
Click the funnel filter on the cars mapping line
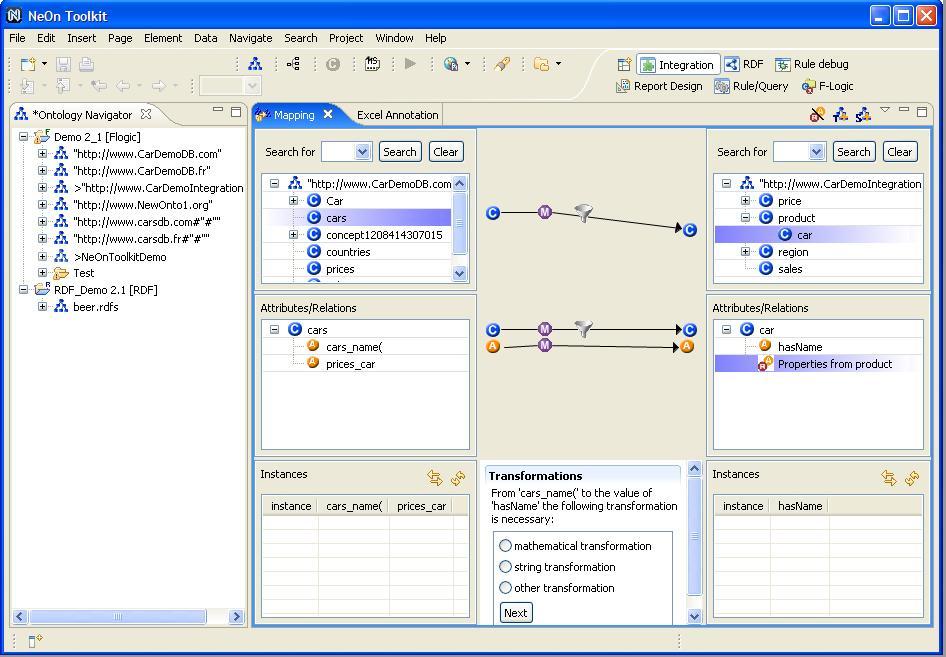click(x=583, y=329)
